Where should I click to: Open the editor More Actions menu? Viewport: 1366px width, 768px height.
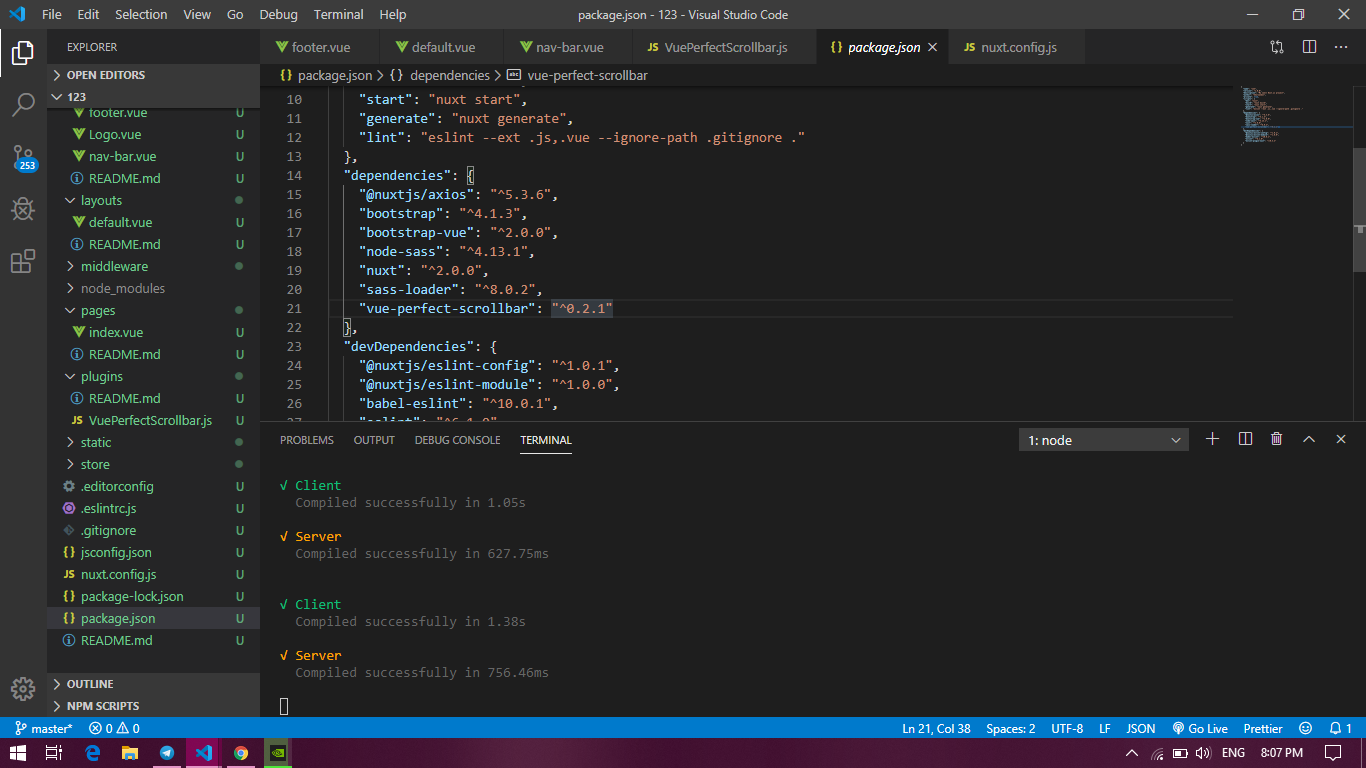[x=1341, y=47]
